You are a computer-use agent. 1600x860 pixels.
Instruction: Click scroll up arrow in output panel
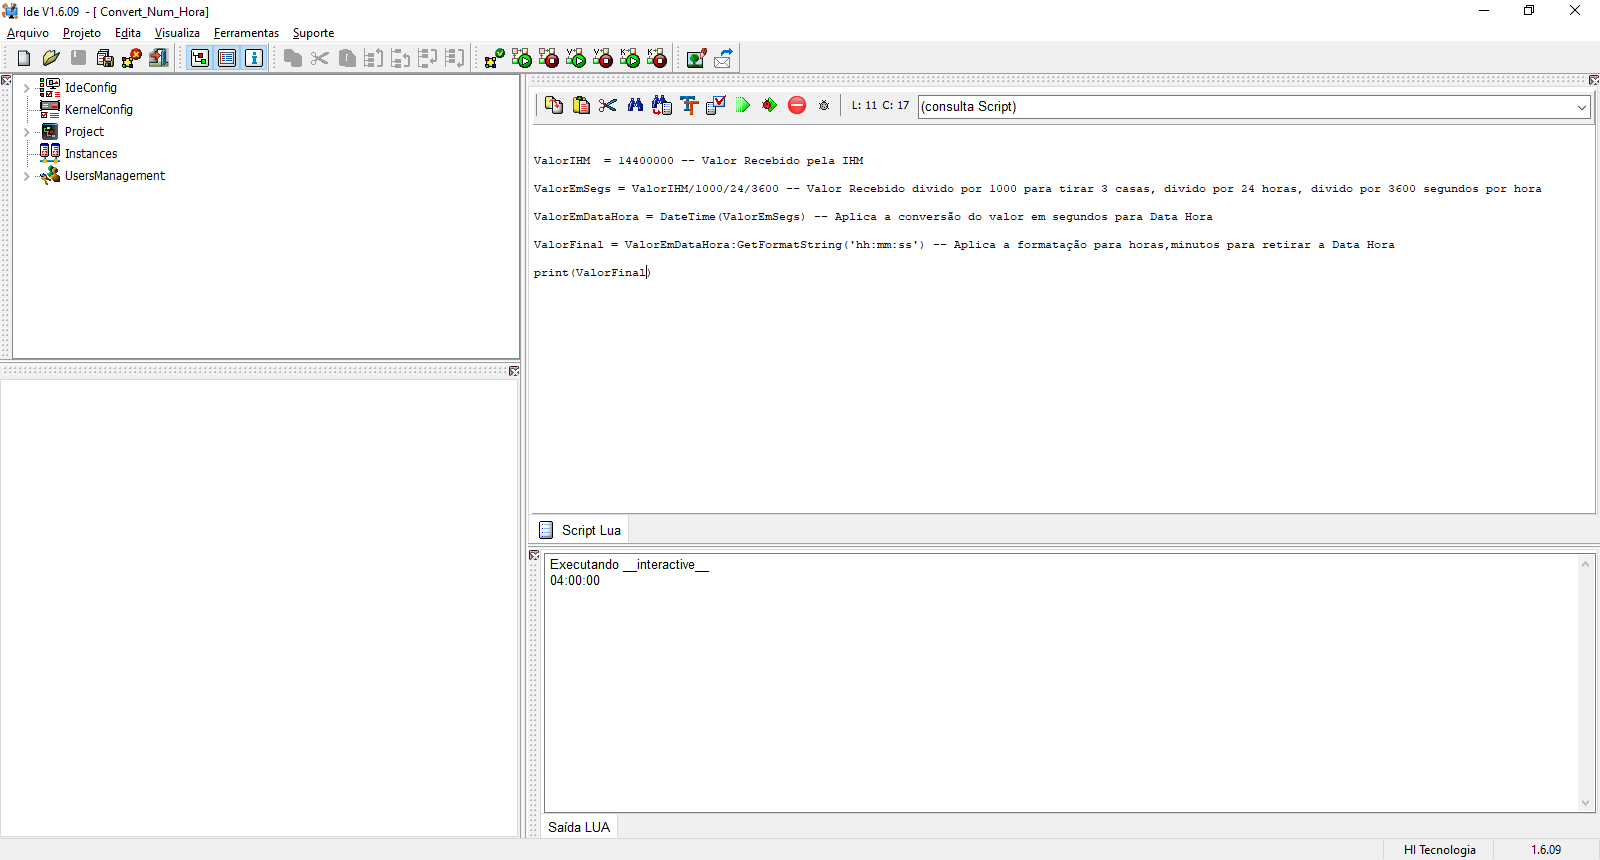1585,564
